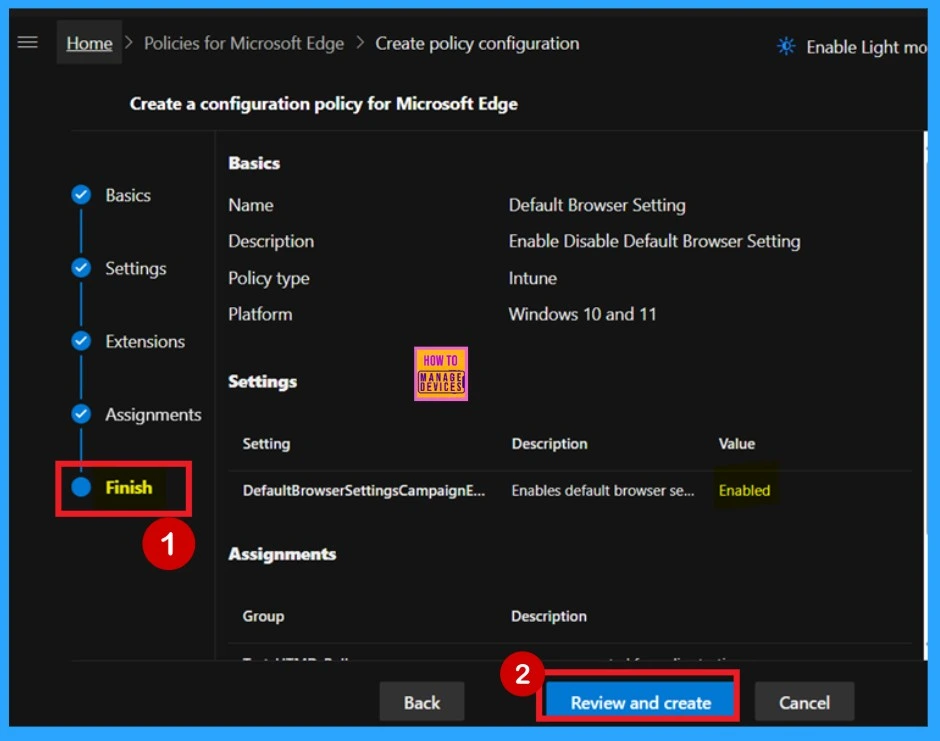Click Enable Light mode text
The image size is (940, 741).
pos(866,47)
